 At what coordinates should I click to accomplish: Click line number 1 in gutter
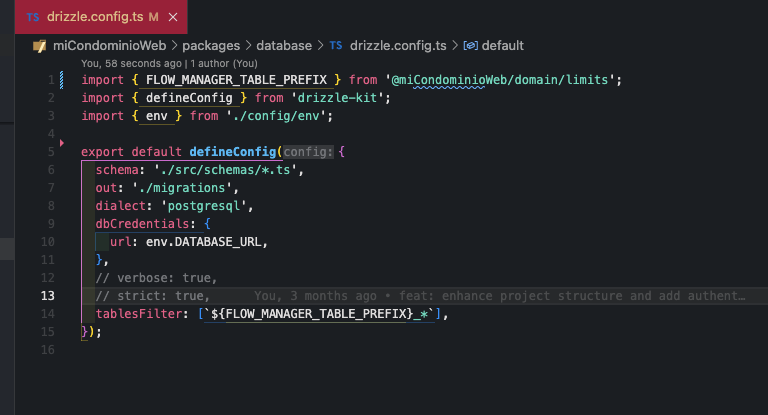click(x=51, y=80)
